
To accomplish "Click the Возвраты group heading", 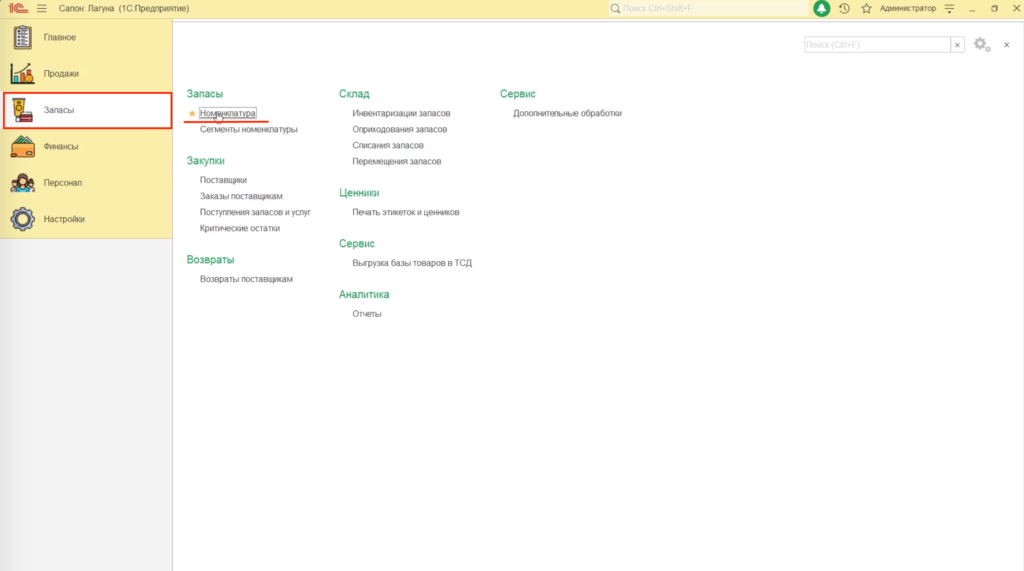I will (x=210, y=260).
